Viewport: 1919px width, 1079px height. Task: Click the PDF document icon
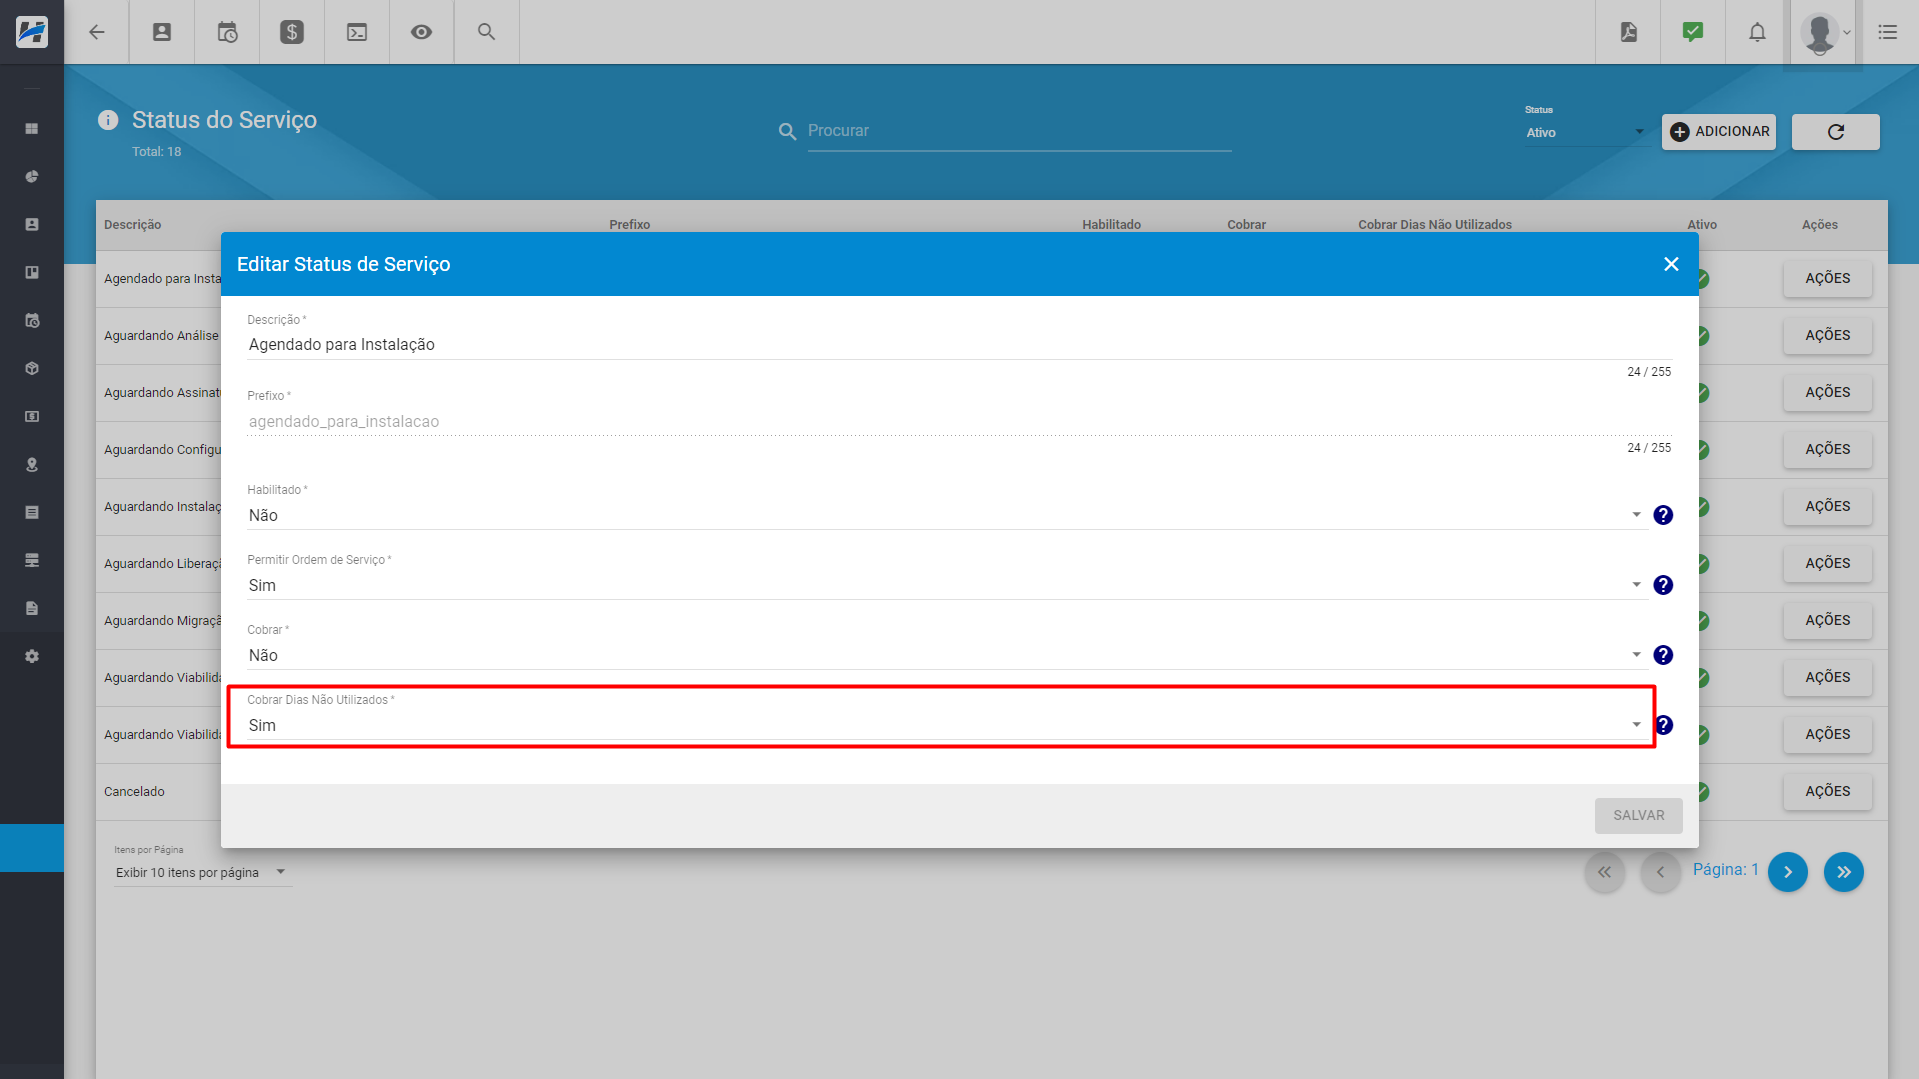pyautogui.click(x=1629, y=32)
